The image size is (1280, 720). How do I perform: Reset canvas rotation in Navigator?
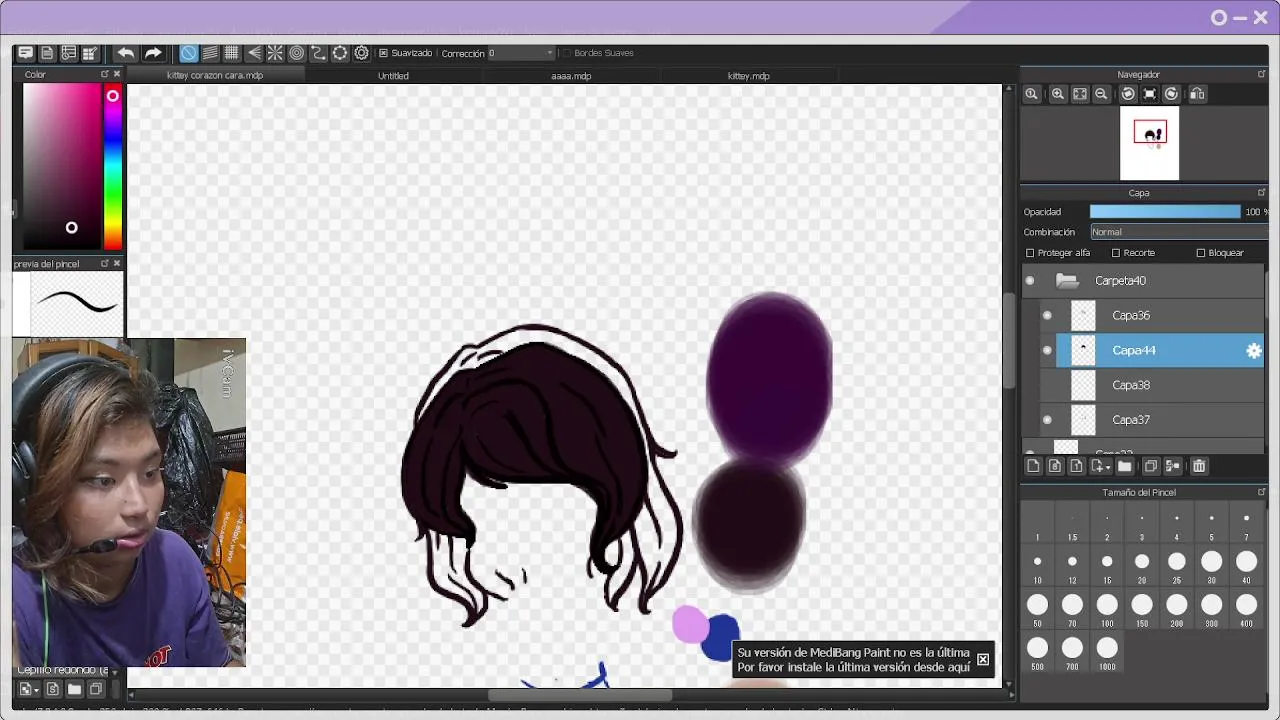click(x=1149, y=94)
